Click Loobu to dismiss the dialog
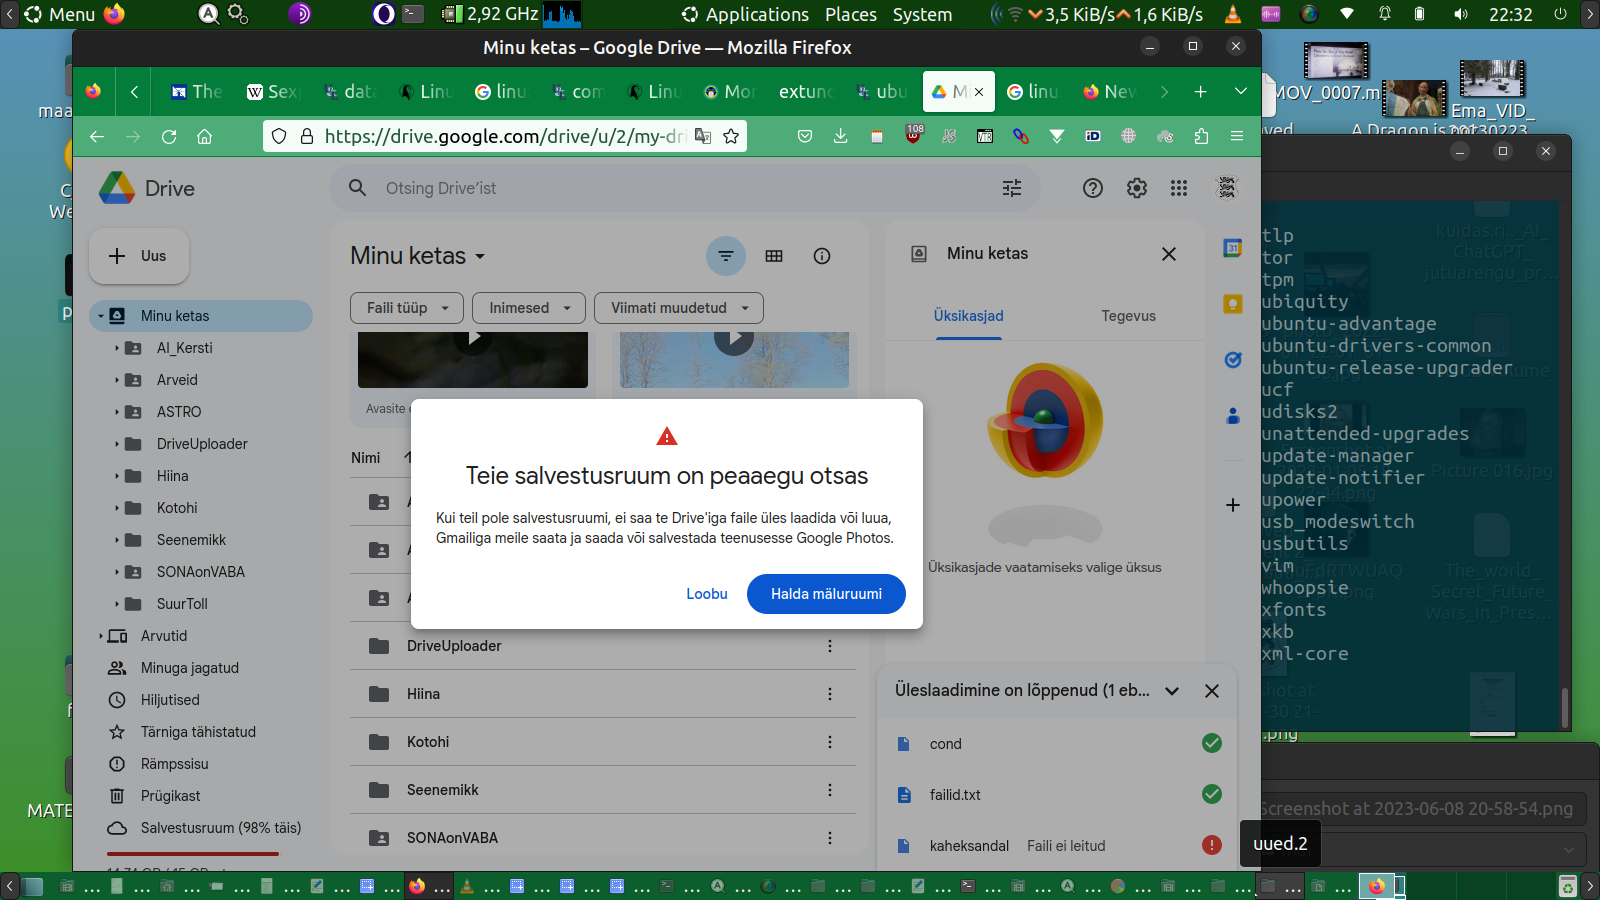 click(x=707, y=594)
